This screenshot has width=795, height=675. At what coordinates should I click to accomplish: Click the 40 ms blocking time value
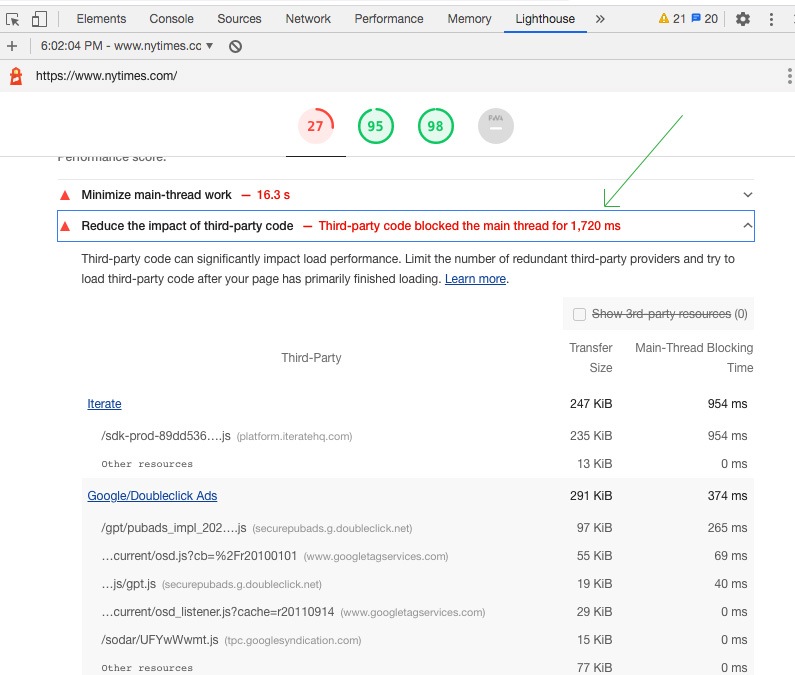click(x=731, y=584)
